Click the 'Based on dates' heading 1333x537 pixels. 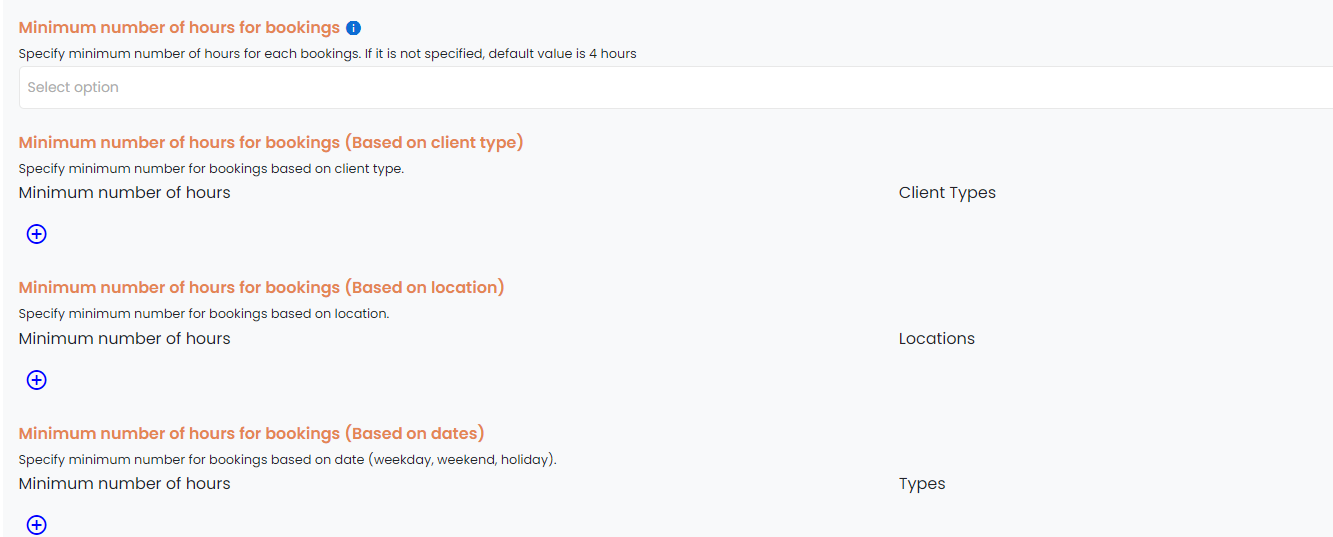pos(251,433)
